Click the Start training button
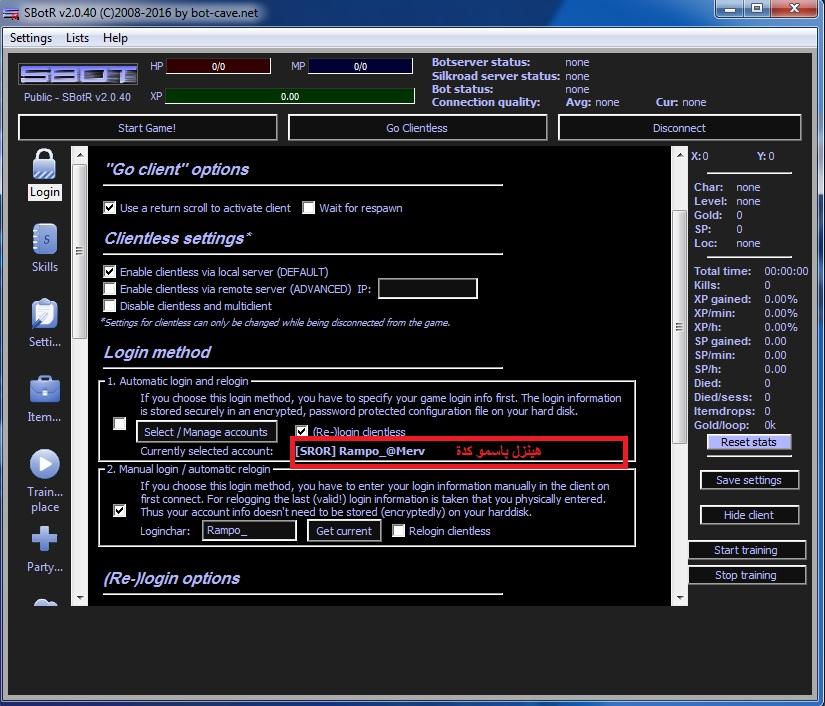 pyautogui.click(x=747, y=550)
